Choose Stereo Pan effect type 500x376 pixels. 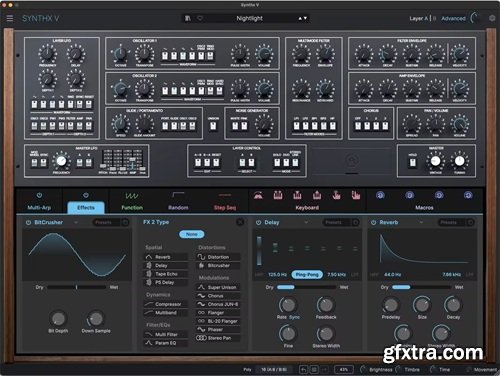click(x=218, y=338)
